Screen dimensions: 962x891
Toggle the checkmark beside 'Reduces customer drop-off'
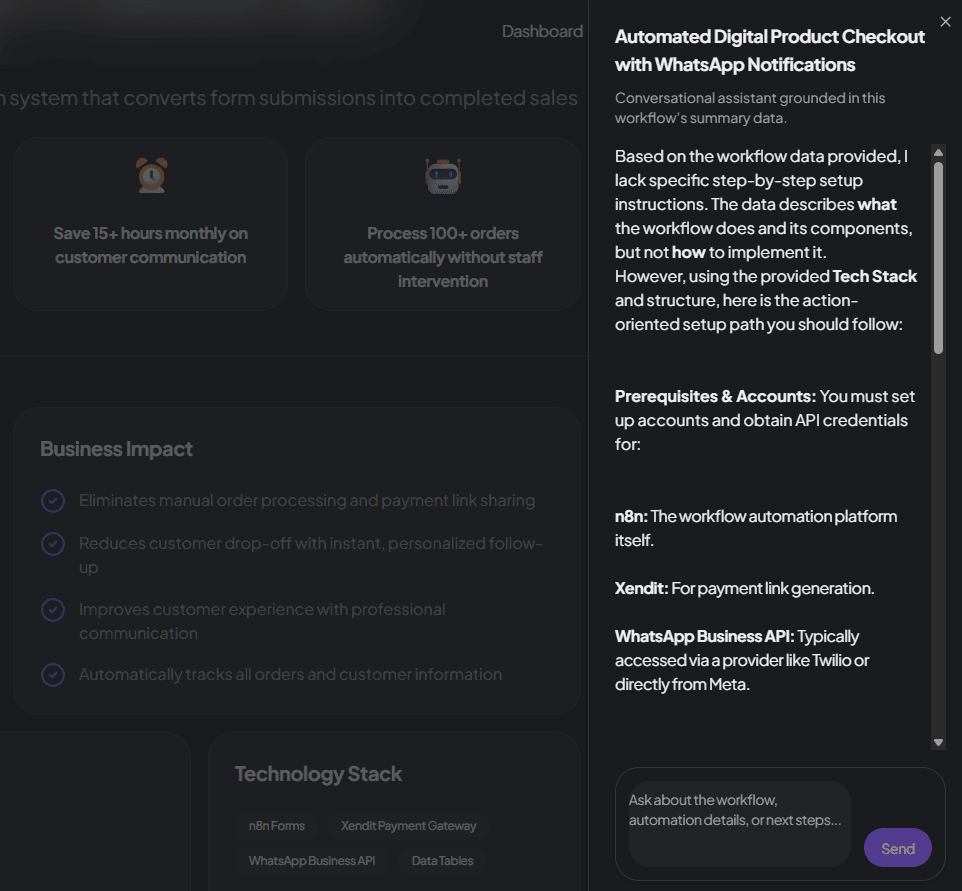(53, 543)
